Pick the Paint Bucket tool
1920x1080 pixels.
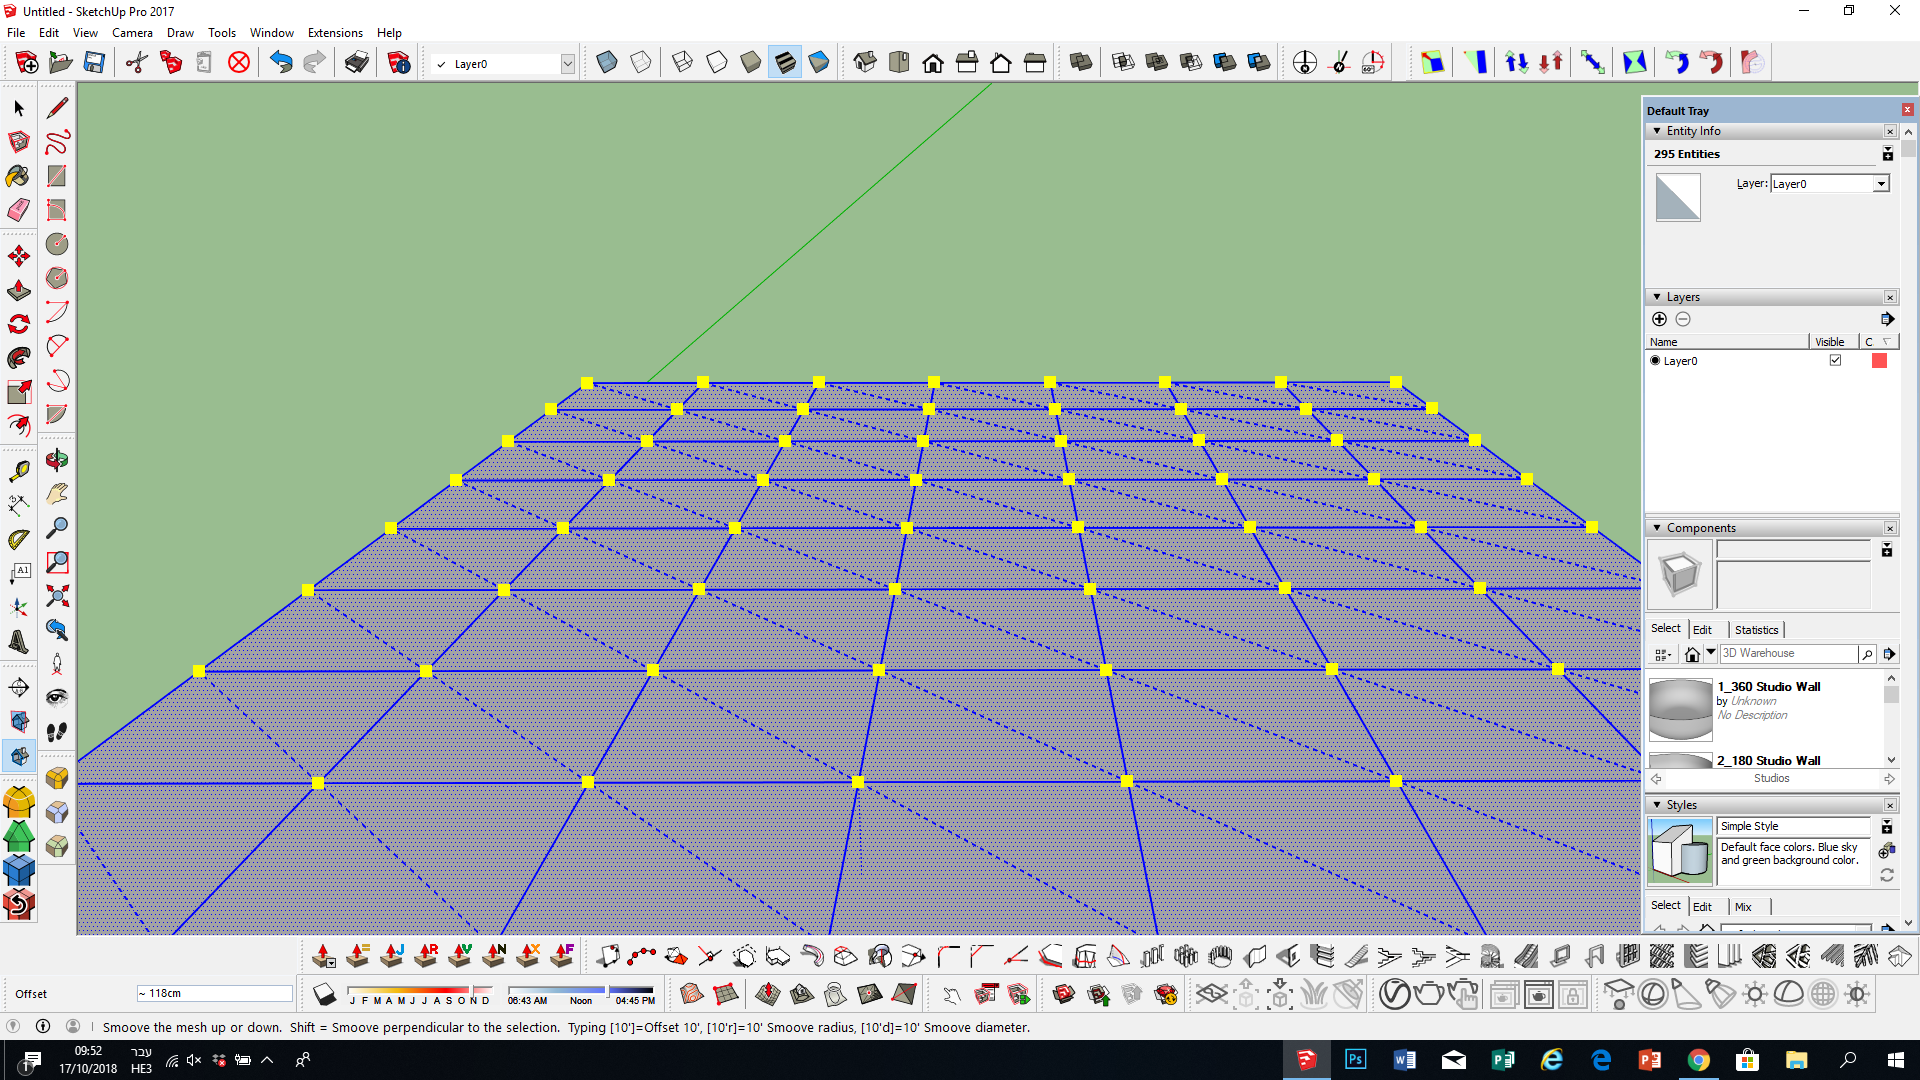tap(19, 176)
